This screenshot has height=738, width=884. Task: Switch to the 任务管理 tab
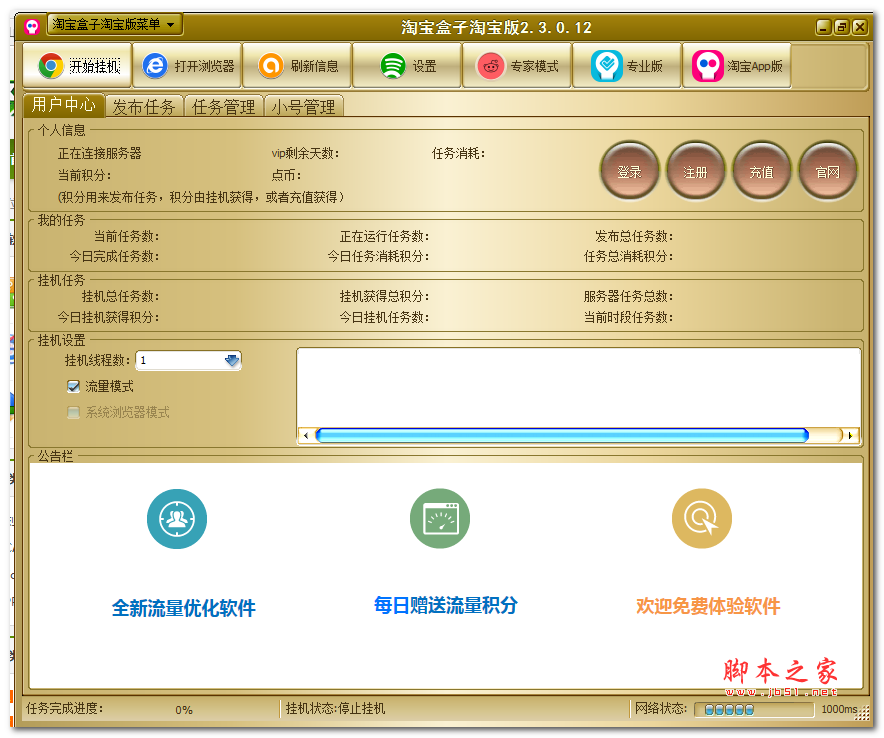223,107
